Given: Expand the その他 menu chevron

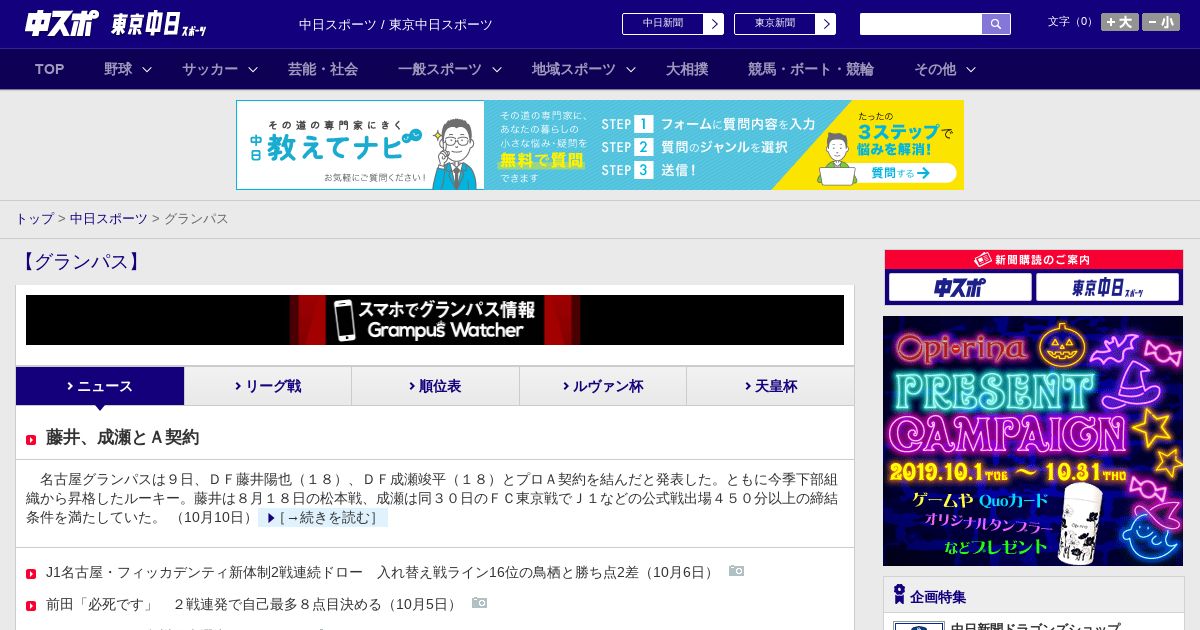Looking at the screenshot, I should [971, 69].
